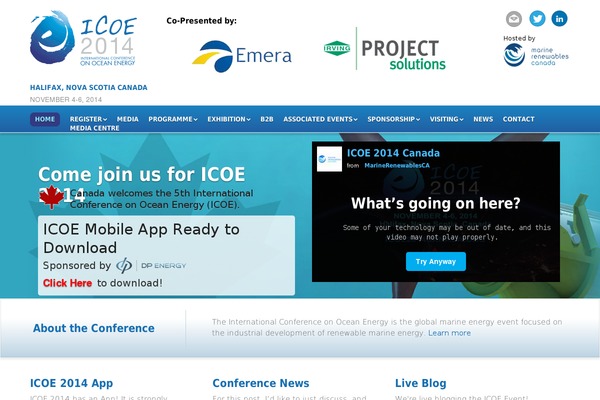The height and width of the screenshot is (400, 600).
Task: Expand the Register dropdown menu
Action: click(x=88, y=119)
